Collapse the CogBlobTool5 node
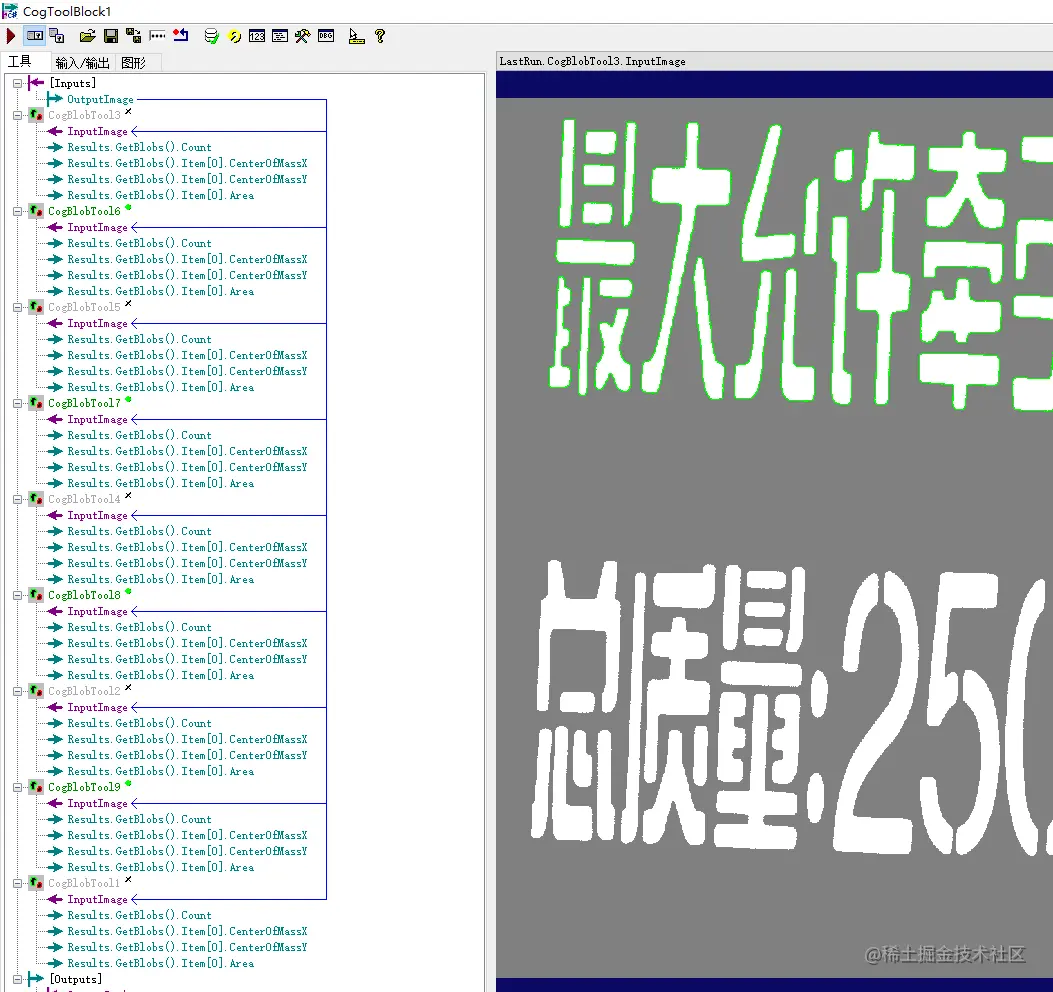Screen dimensions: 1053x992 click(x=17, y=308)
